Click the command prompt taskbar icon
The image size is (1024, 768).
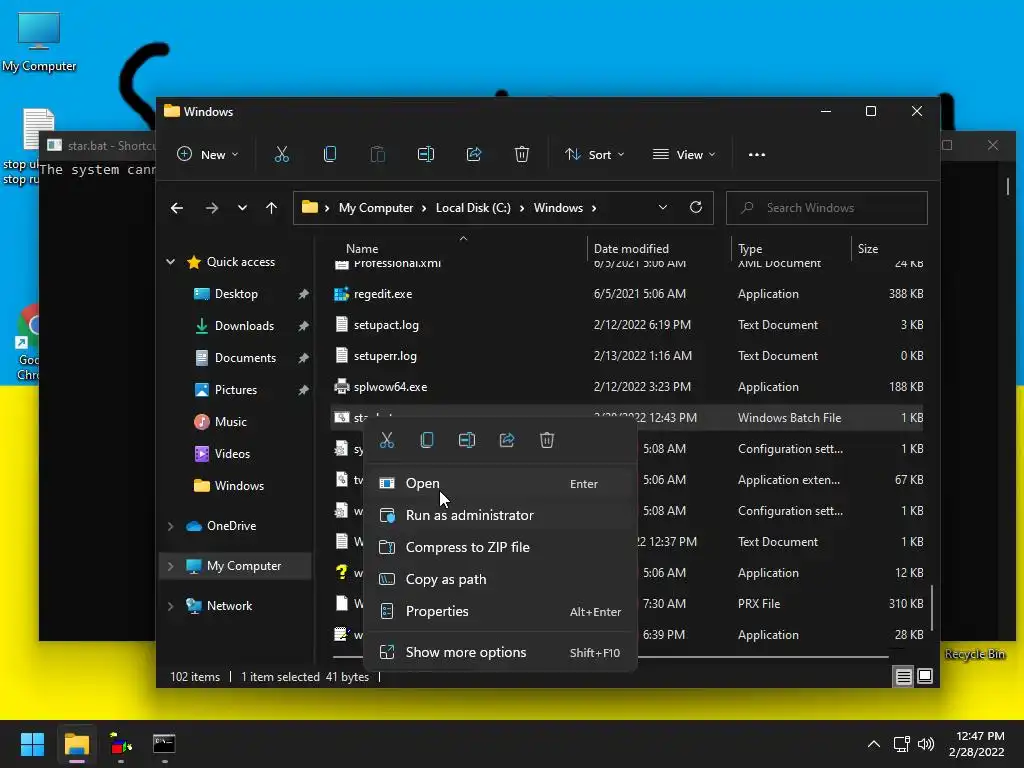point(164,744)
